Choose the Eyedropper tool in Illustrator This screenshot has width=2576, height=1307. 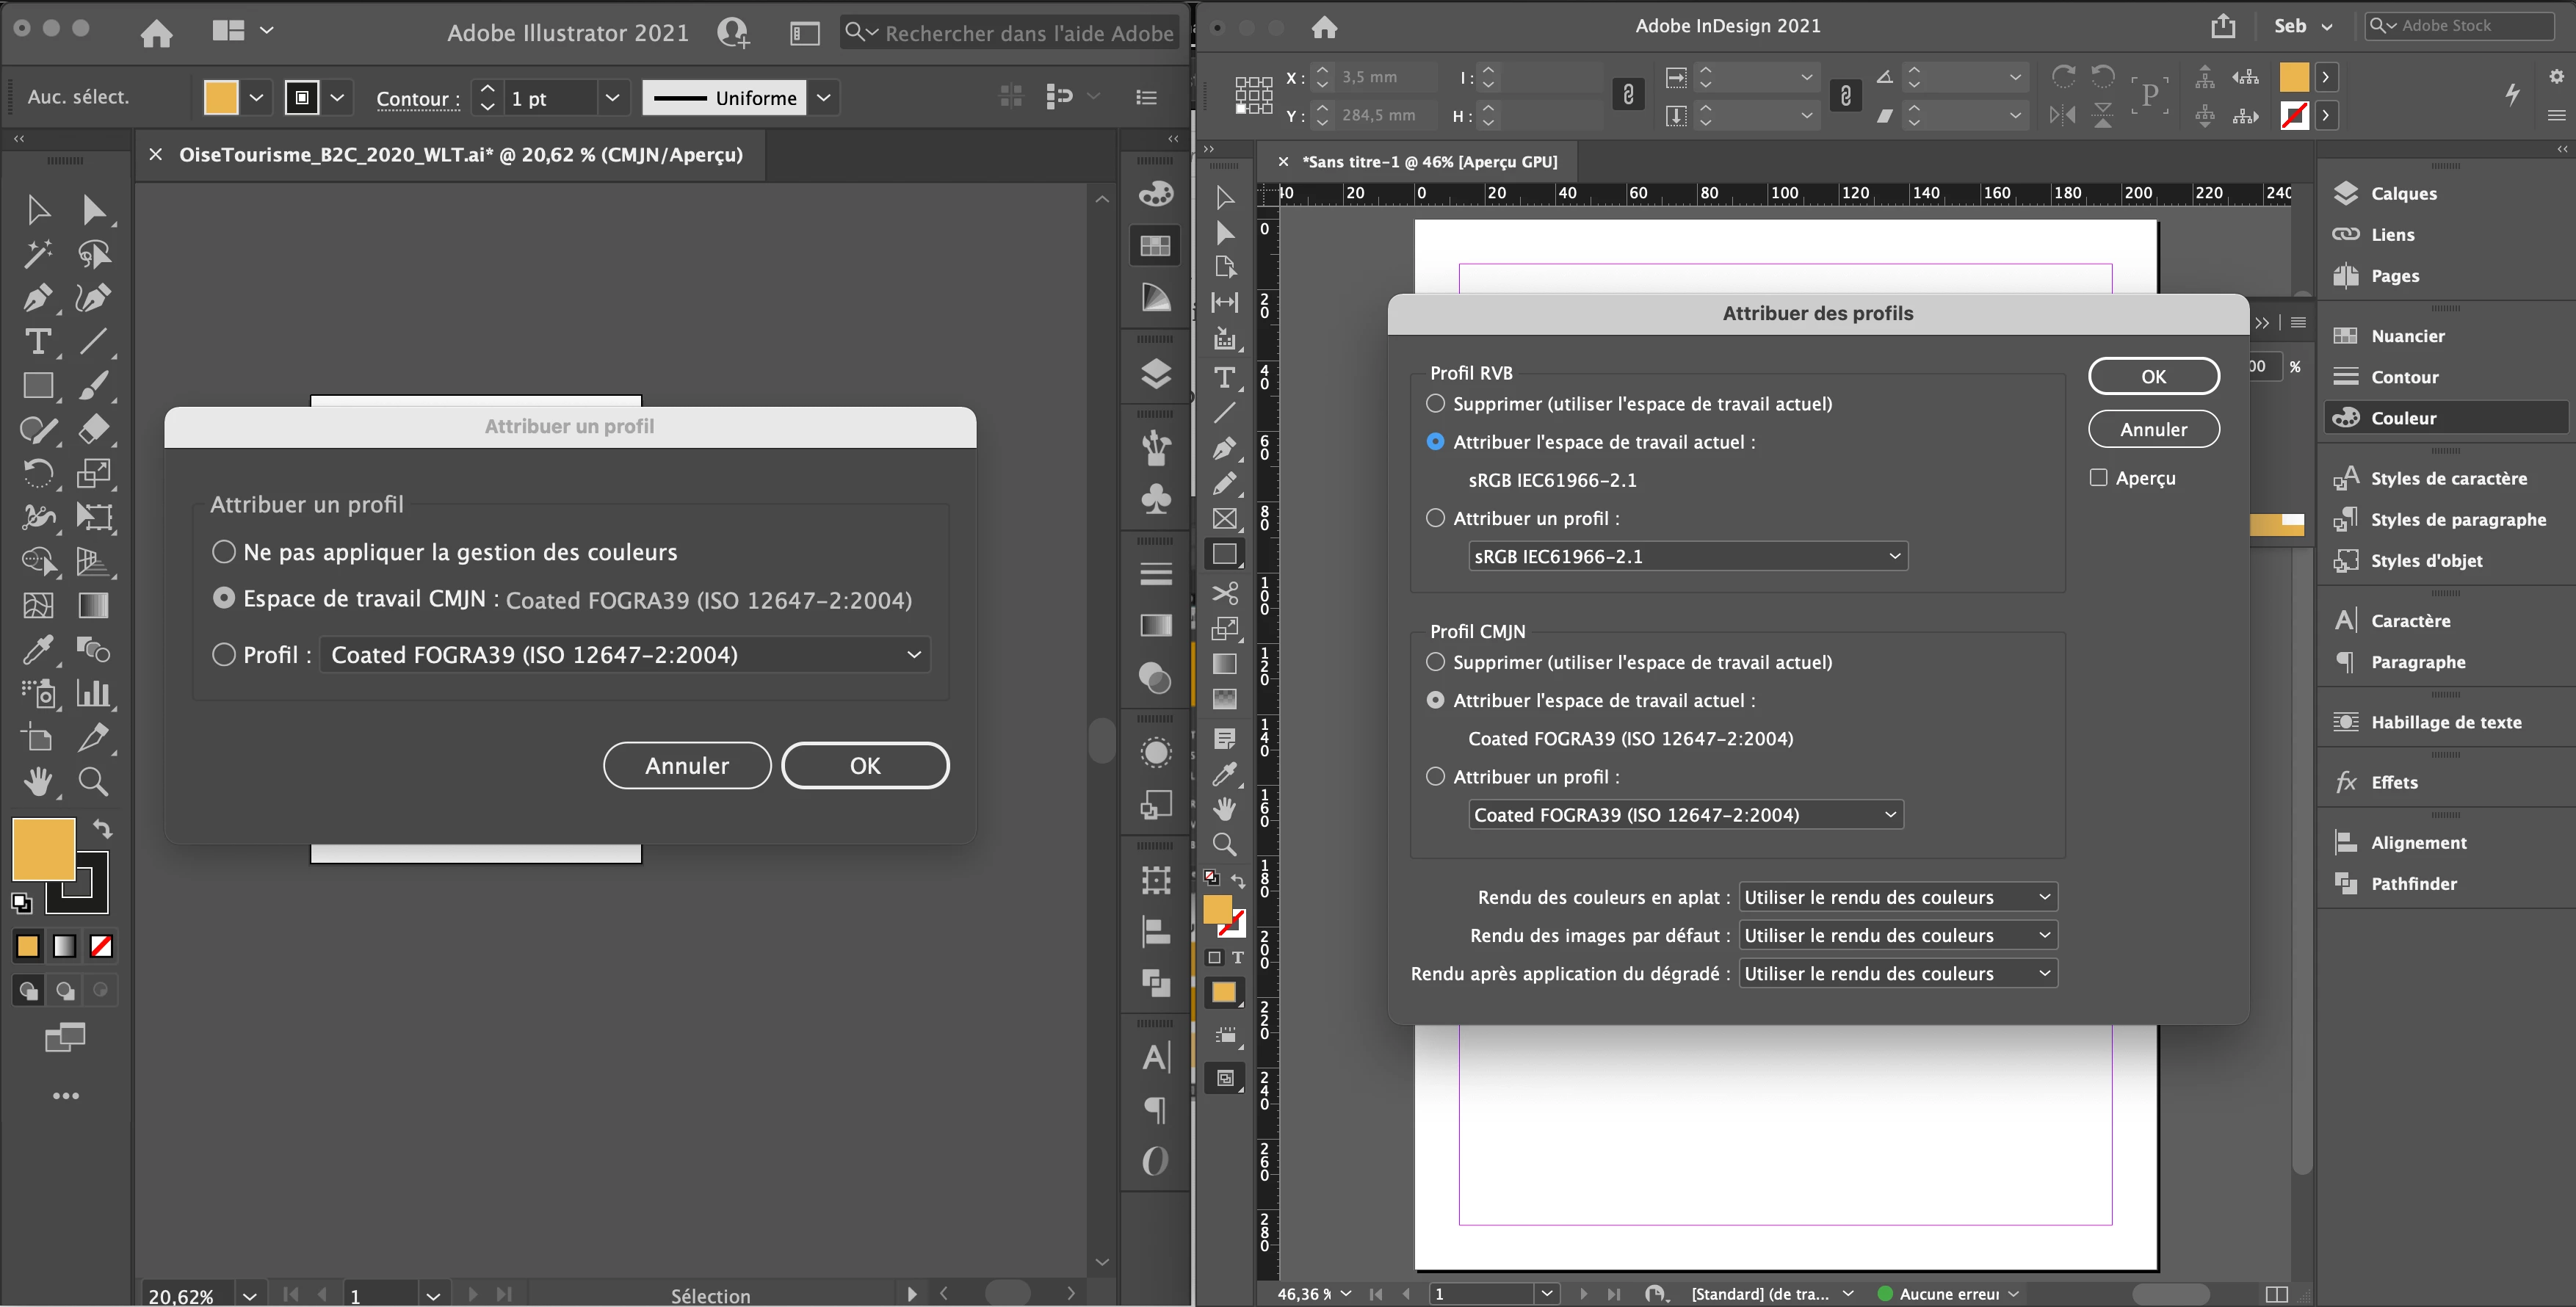[37, 650]
